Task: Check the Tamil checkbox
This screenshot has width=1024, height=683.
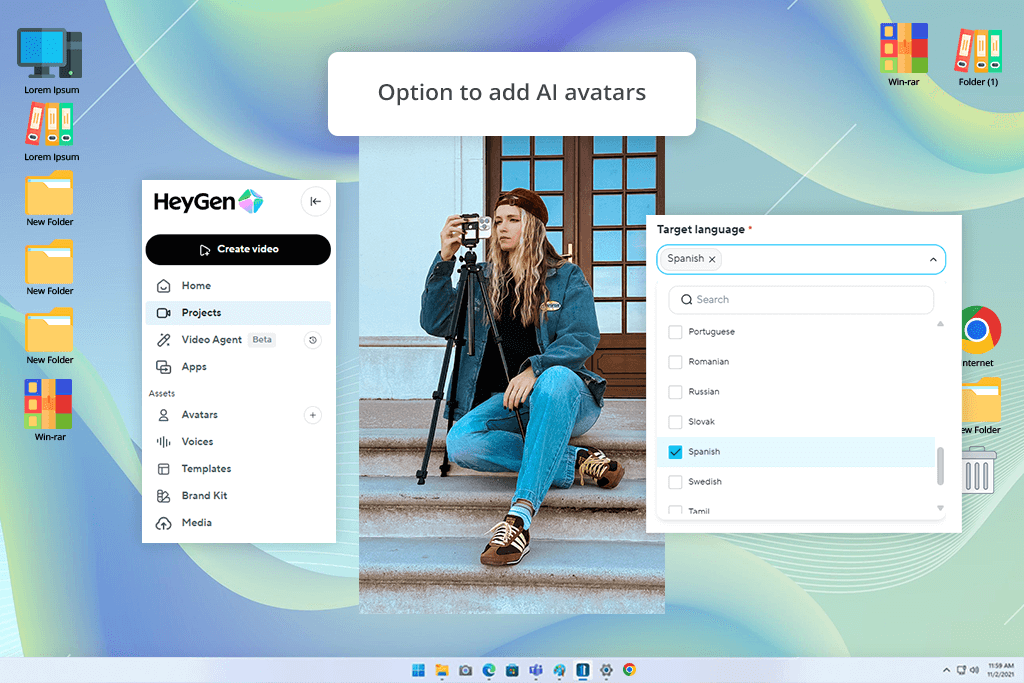Action: pyautogui.click(x=675, y=511)
